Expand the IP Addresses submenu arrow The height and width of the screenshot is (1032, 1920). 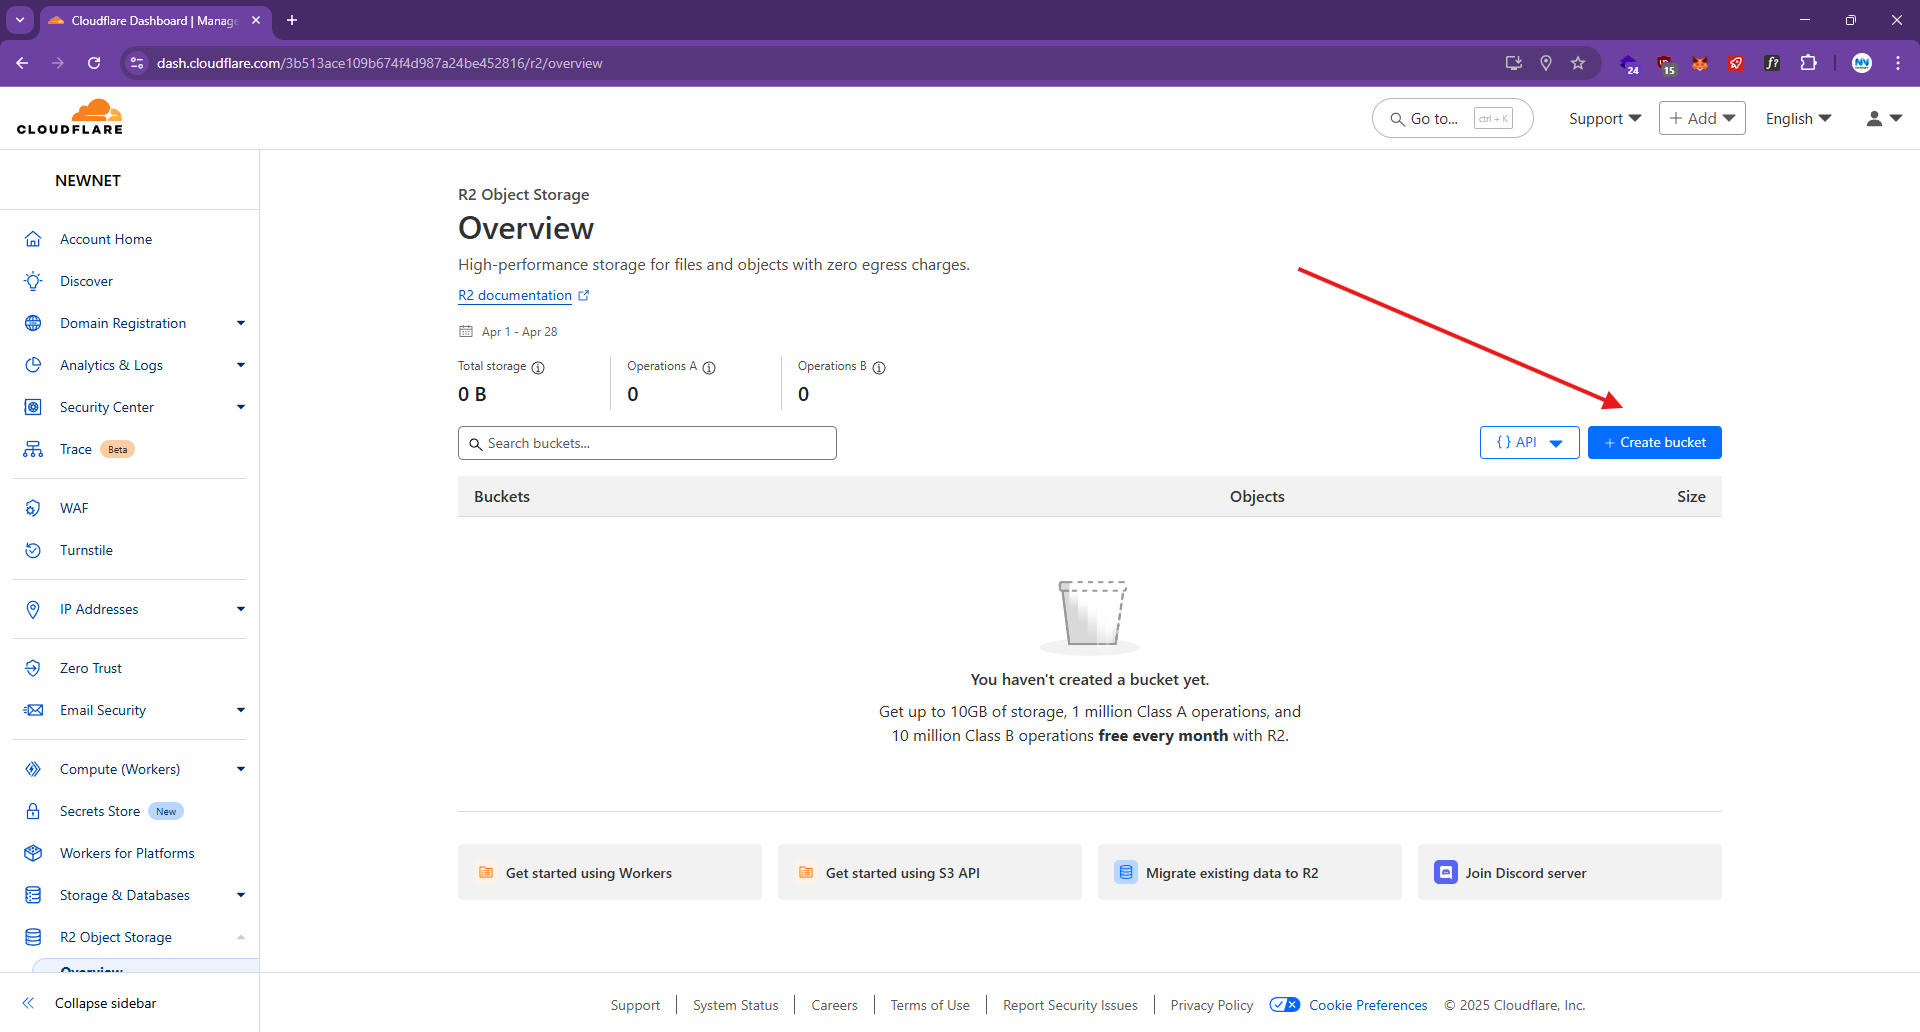(240, 609)
